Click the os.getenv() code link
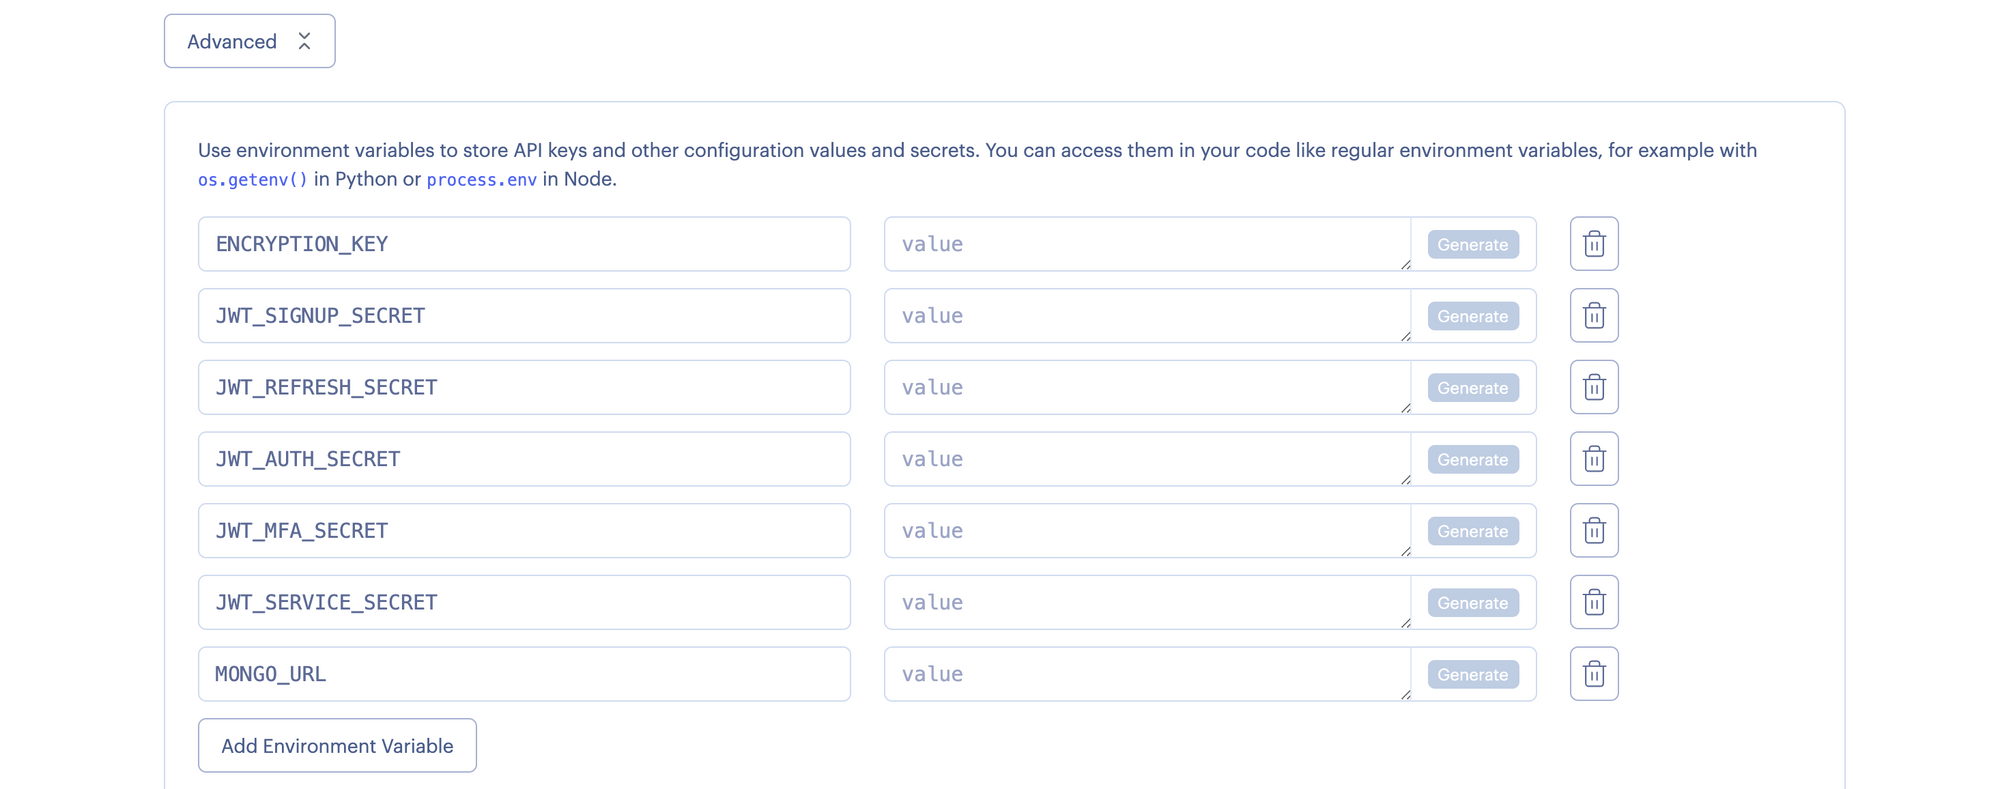This screenshot has height=789, width=2000. pos(251,180)
